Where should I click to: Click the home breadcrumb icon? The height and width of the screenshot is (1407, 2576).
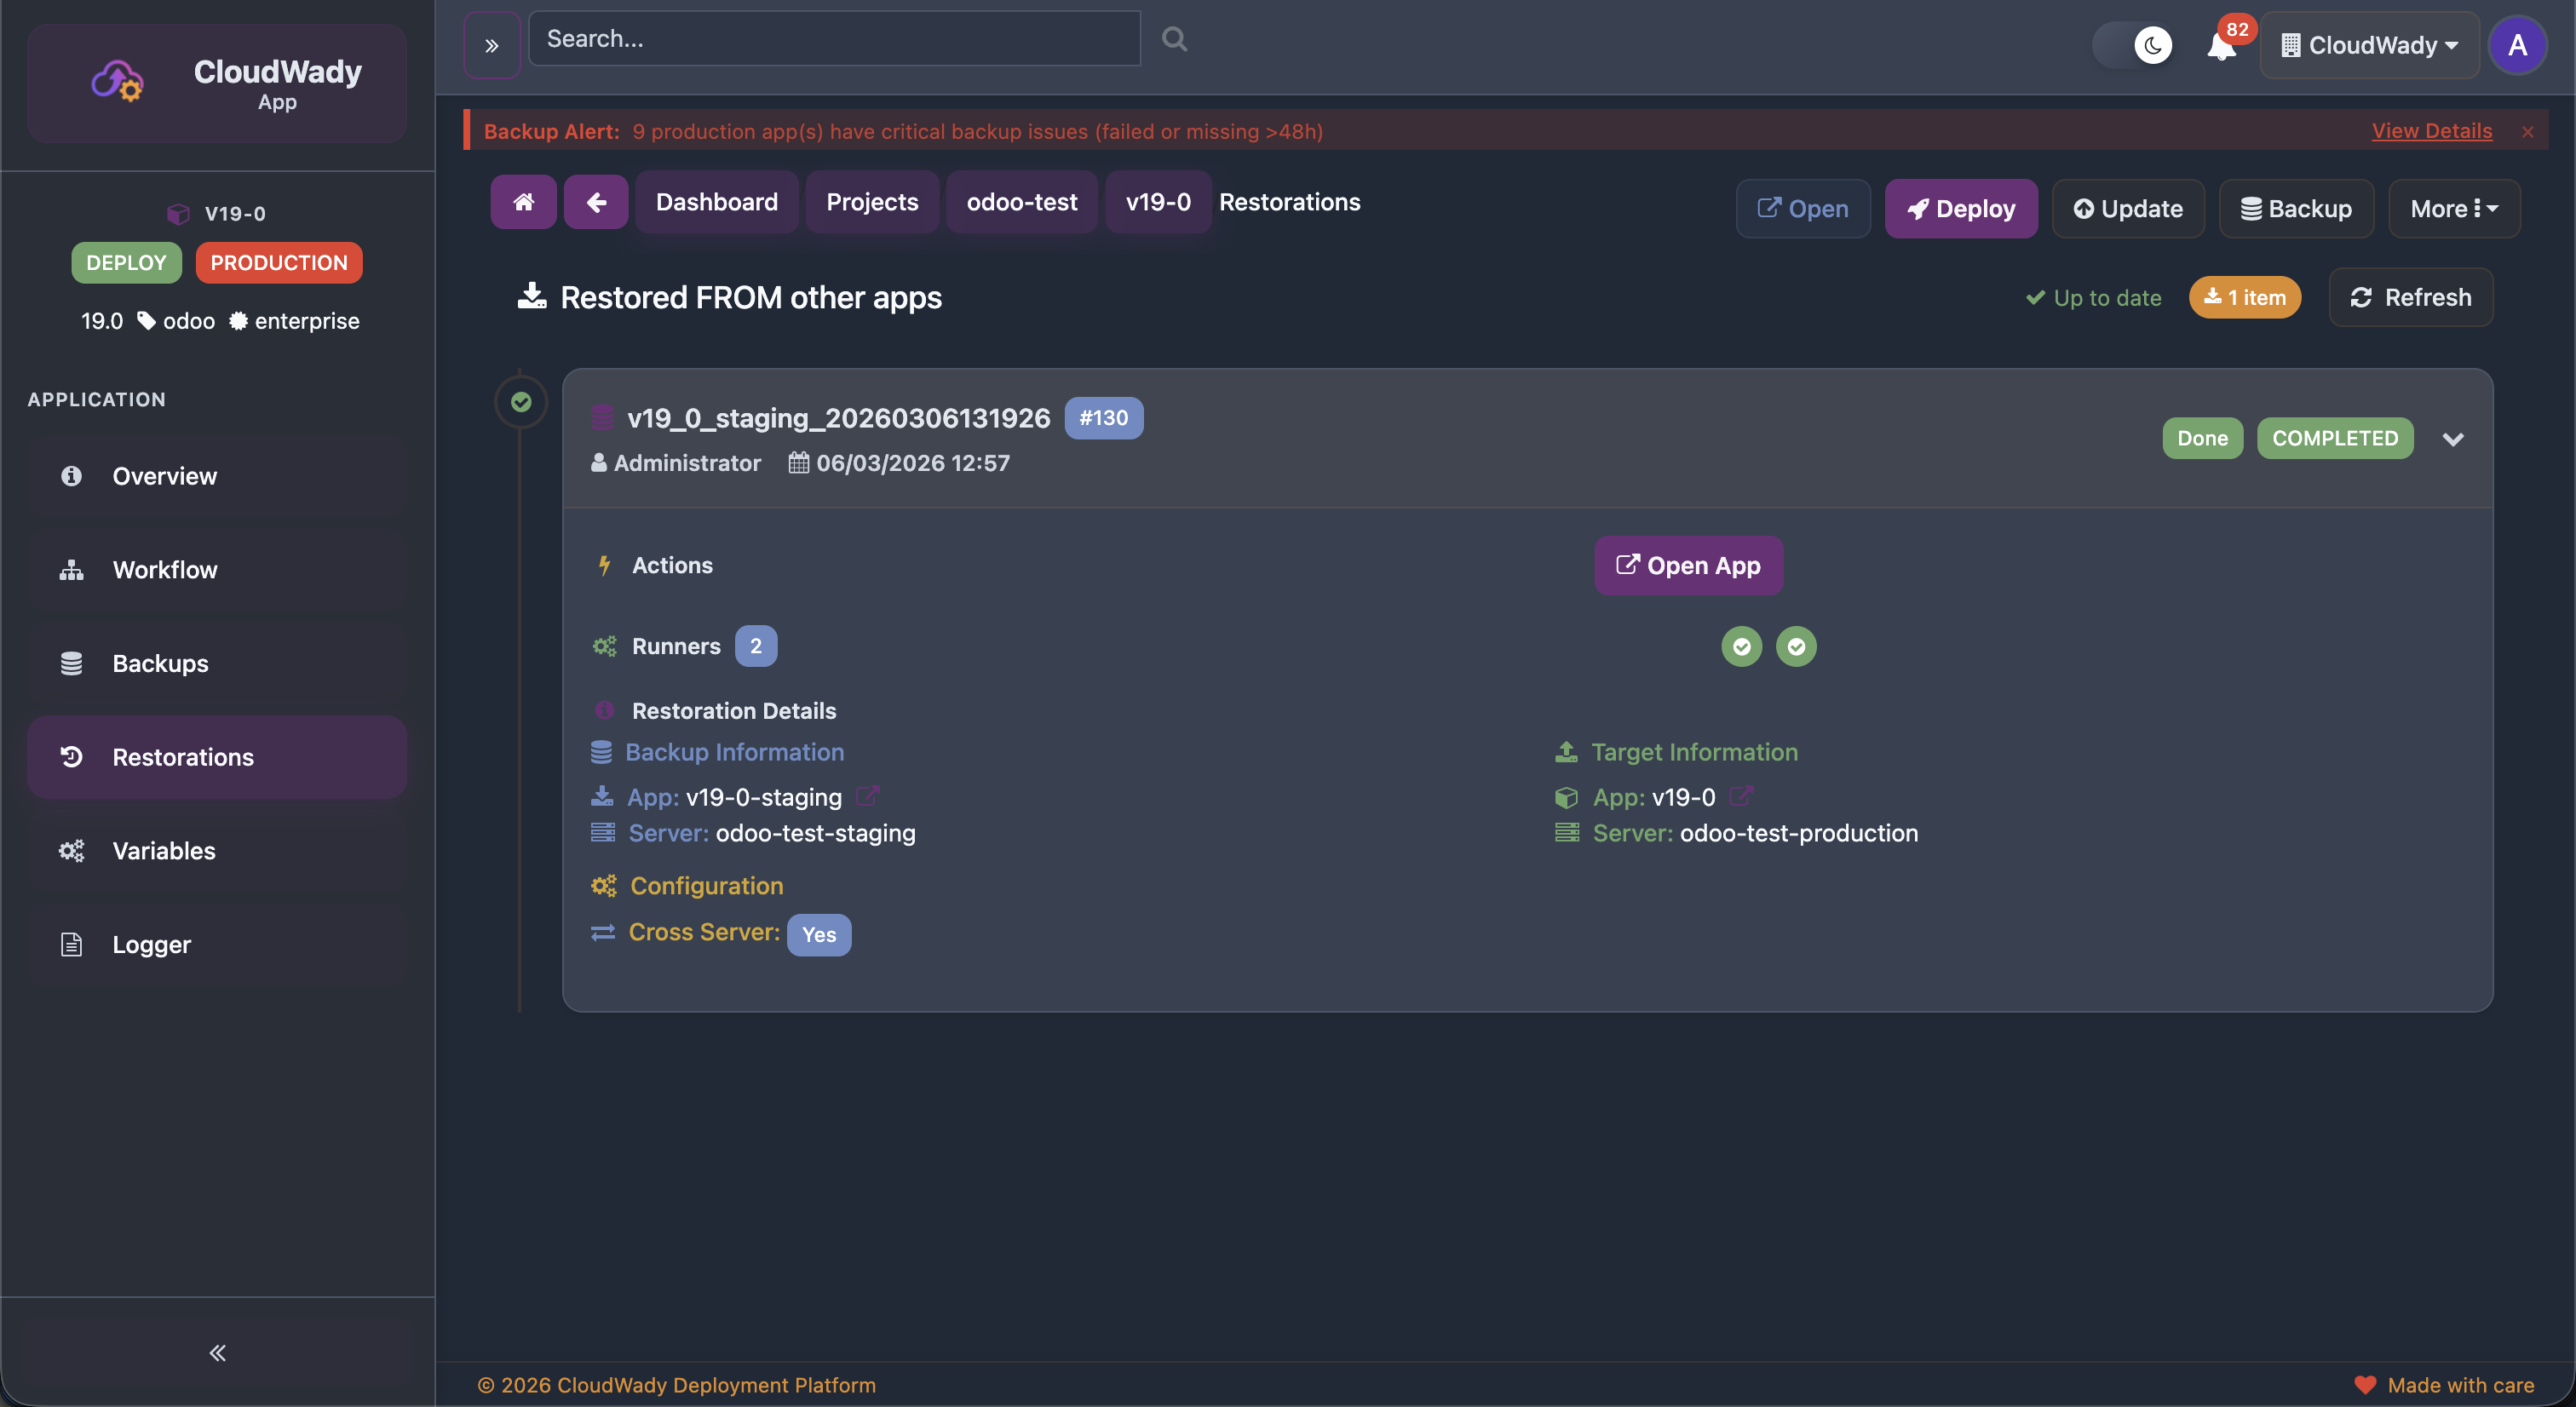coord(523,202)
